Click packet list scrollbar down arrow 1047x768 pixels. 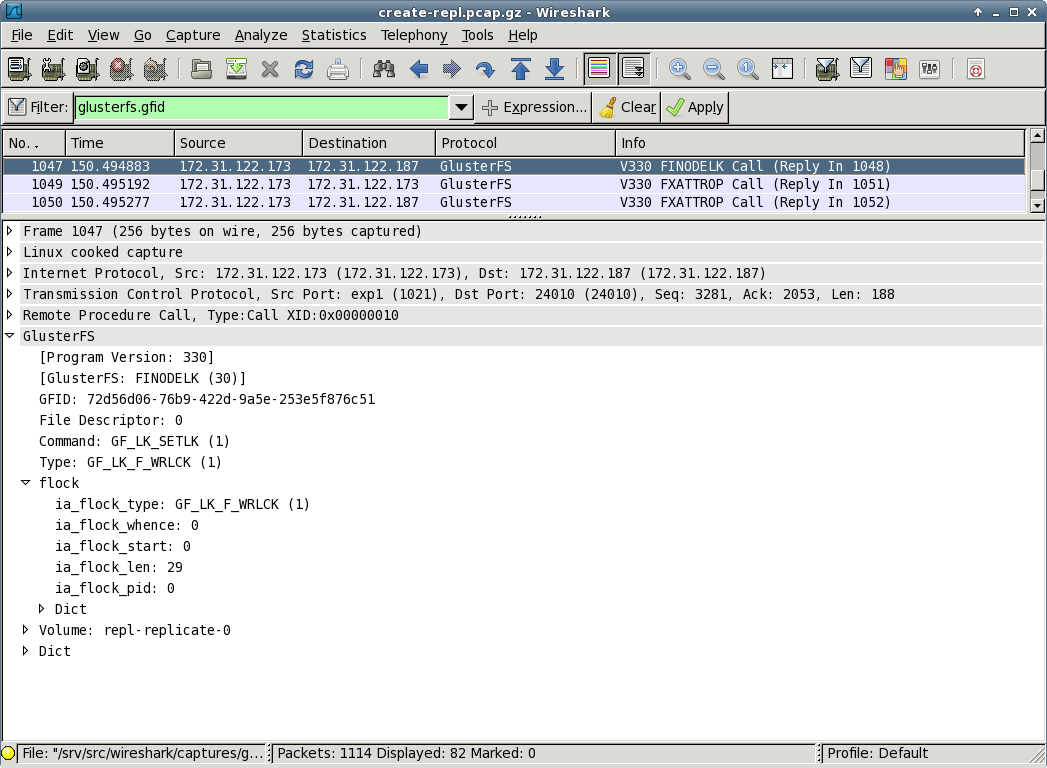click(x=1037, y=206)
